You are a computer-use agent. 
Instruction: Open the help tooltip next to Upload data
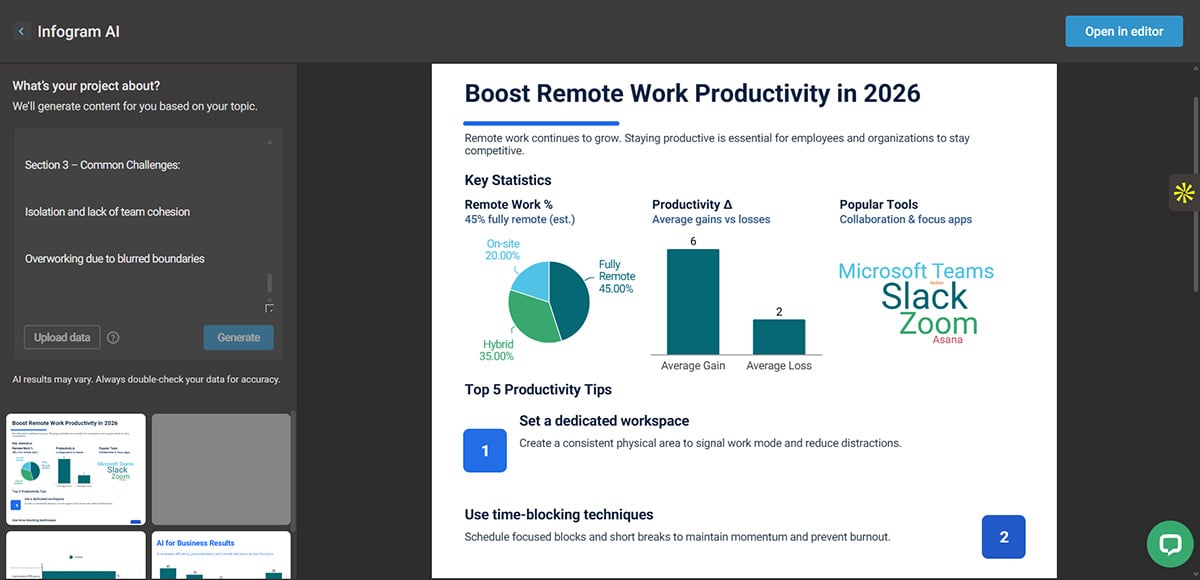(x=113, y=337)
